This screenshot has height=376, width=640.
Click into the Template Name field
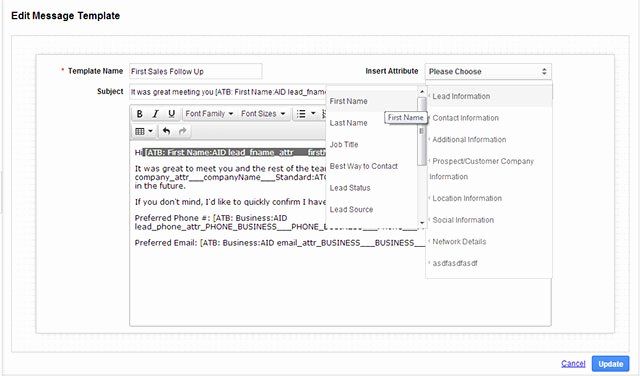coord(196,71)
